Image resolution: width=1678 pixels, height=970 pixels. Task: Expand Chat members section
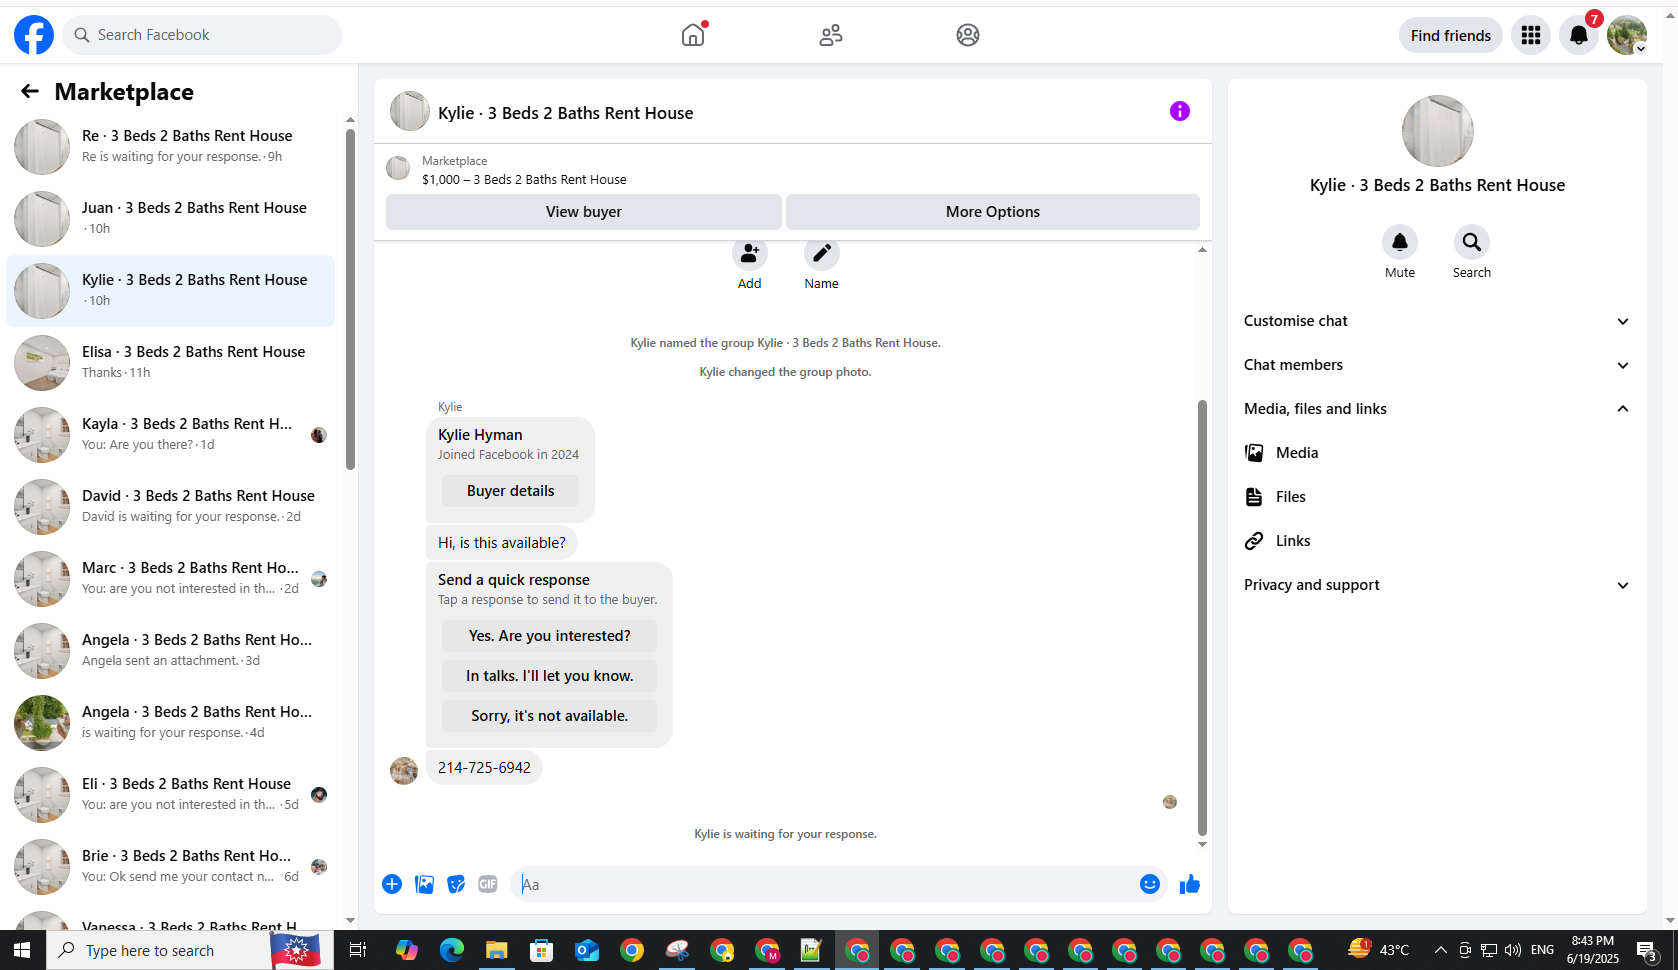(1437, 365)
